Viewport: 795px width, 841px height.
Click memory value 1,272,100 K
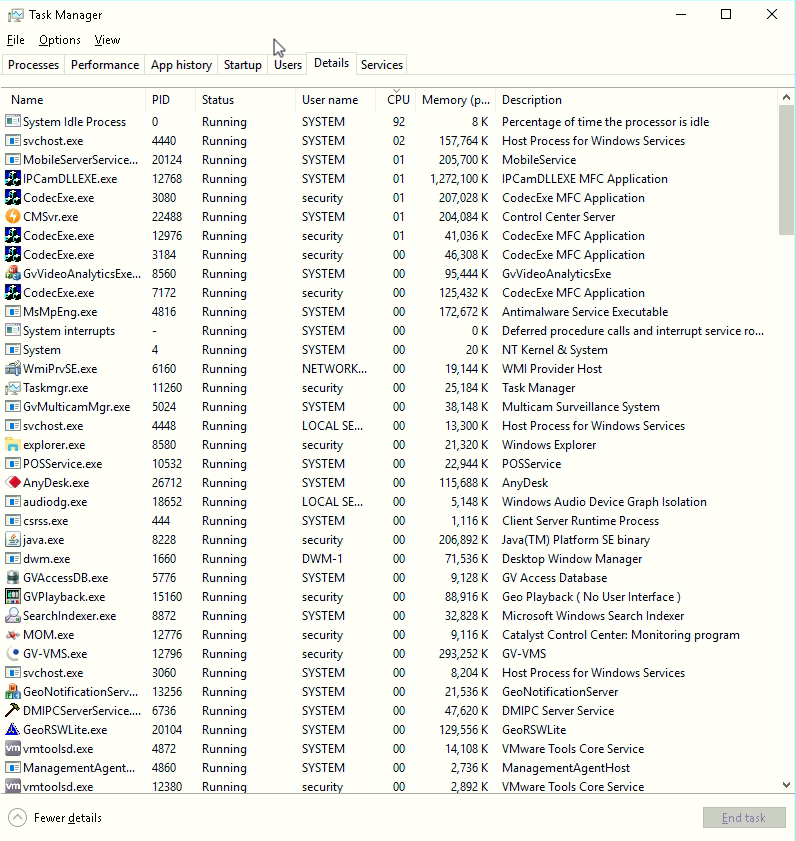(x=459, y=179)
